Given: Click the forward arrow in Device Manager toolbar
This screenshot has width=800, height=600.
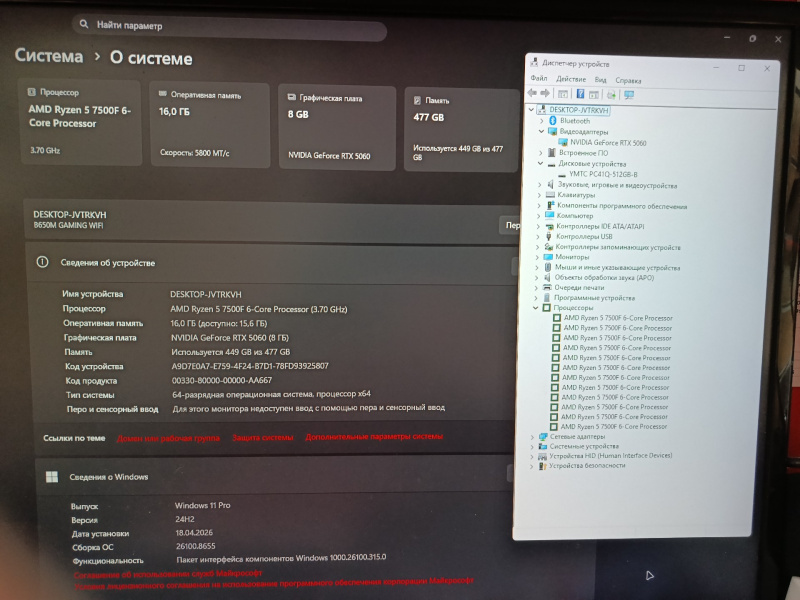Looking at the screenshot, I should coord(545,93).
